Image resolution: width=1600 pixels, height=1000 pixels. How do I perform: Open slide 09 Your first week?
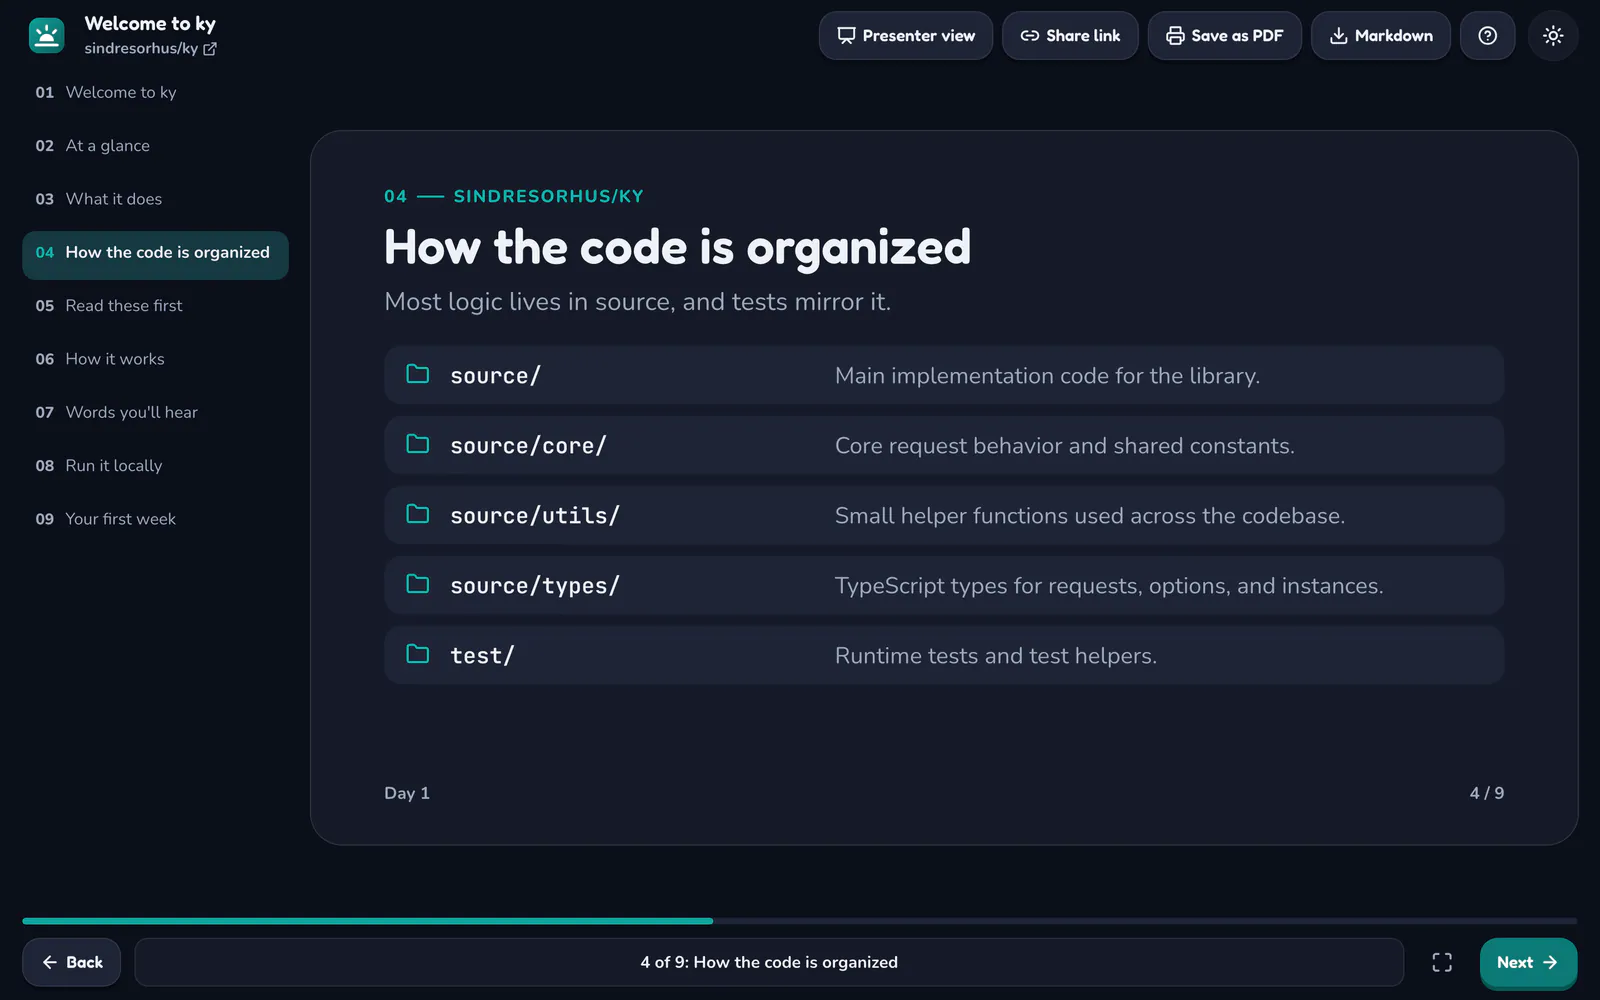tap(155, 519)
